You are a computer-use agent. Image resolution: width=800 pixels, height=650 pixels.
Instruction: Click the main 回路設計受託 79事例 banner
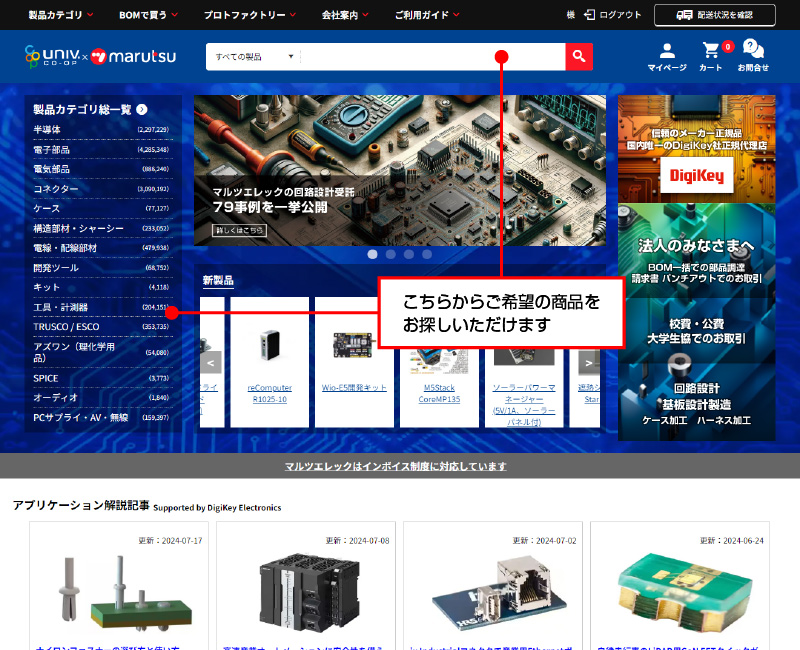[x=399, y=170]
